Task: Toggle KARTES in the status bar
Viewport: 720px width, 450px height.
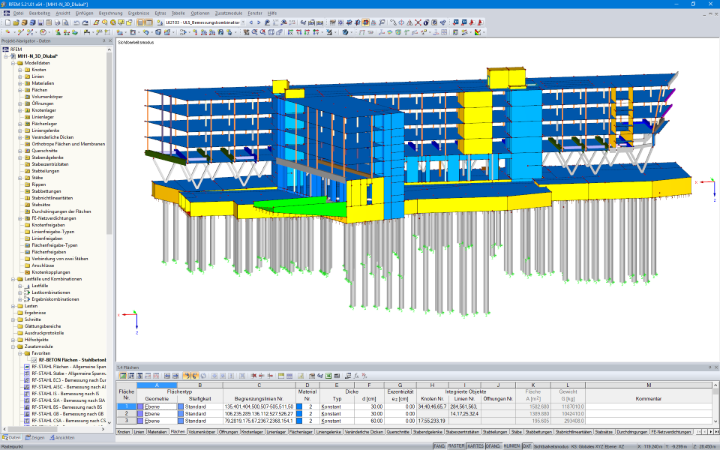Action: (475, 446)
